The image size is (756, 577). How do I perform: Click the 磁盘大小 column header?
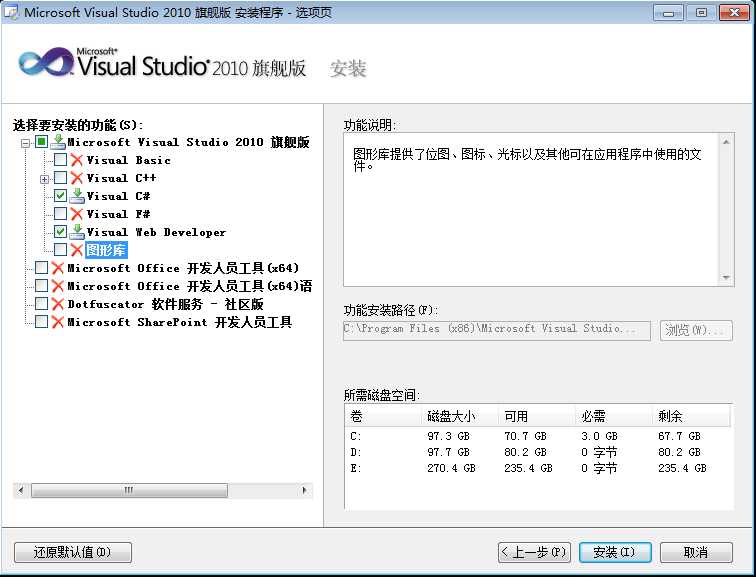point(460,416)
